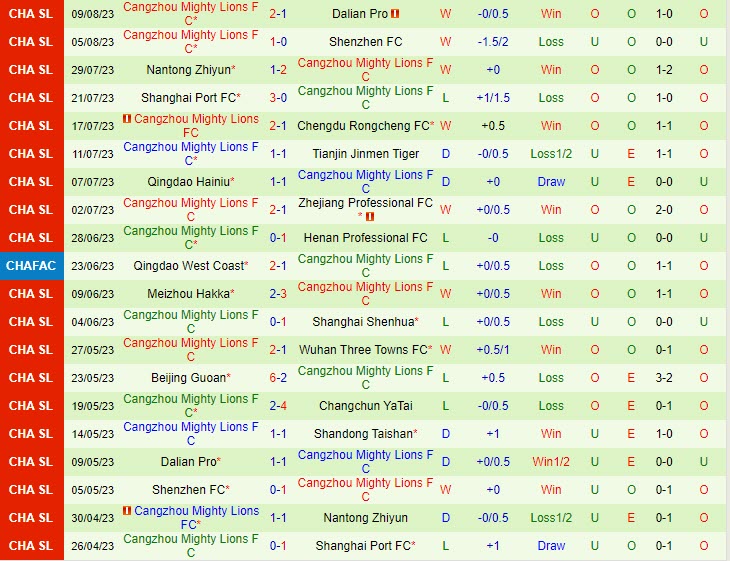The height and width of the screenshot is (561, 730).
Task: Click Nantong Zhiyun on 30/04/23 row
Action: [365, 518]
